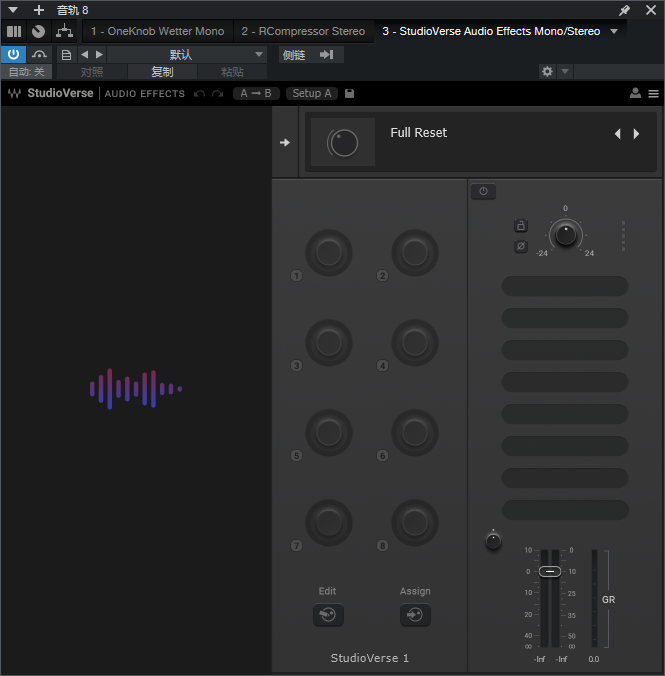Go to previous host preset arrow
The height and width of the screenshot is (676, 665).
[x=85, y=54]
